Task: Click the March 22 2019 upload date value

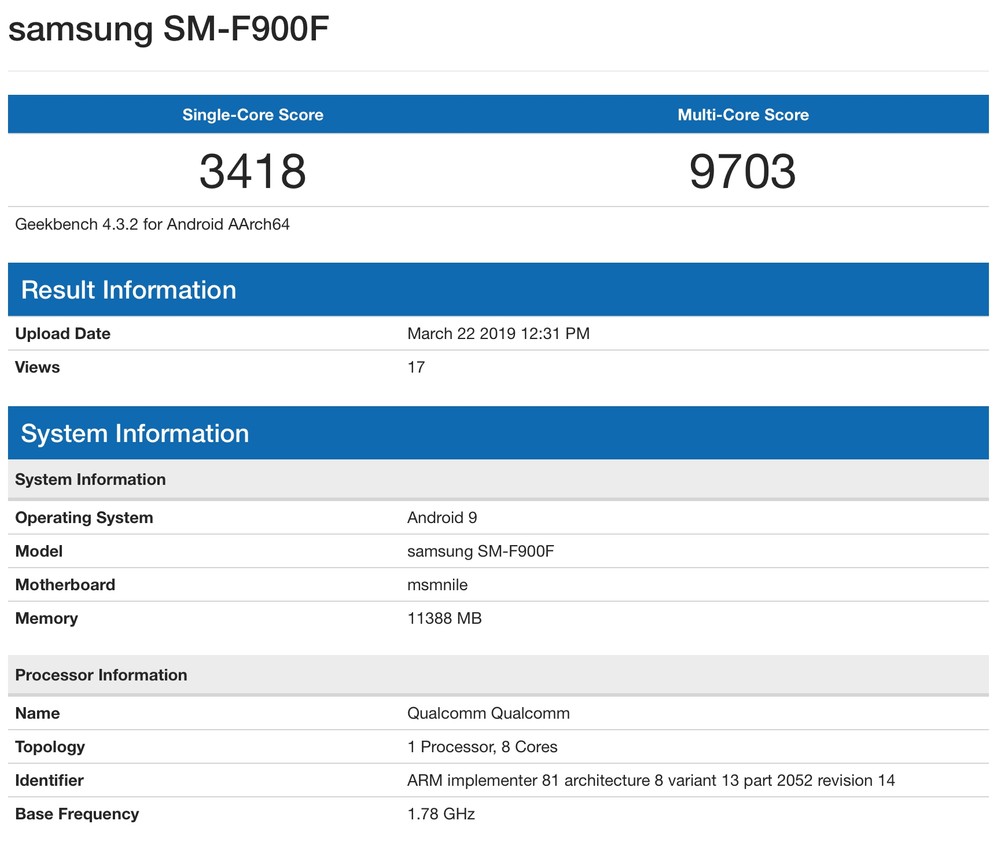Action: [x=498, y=334]
